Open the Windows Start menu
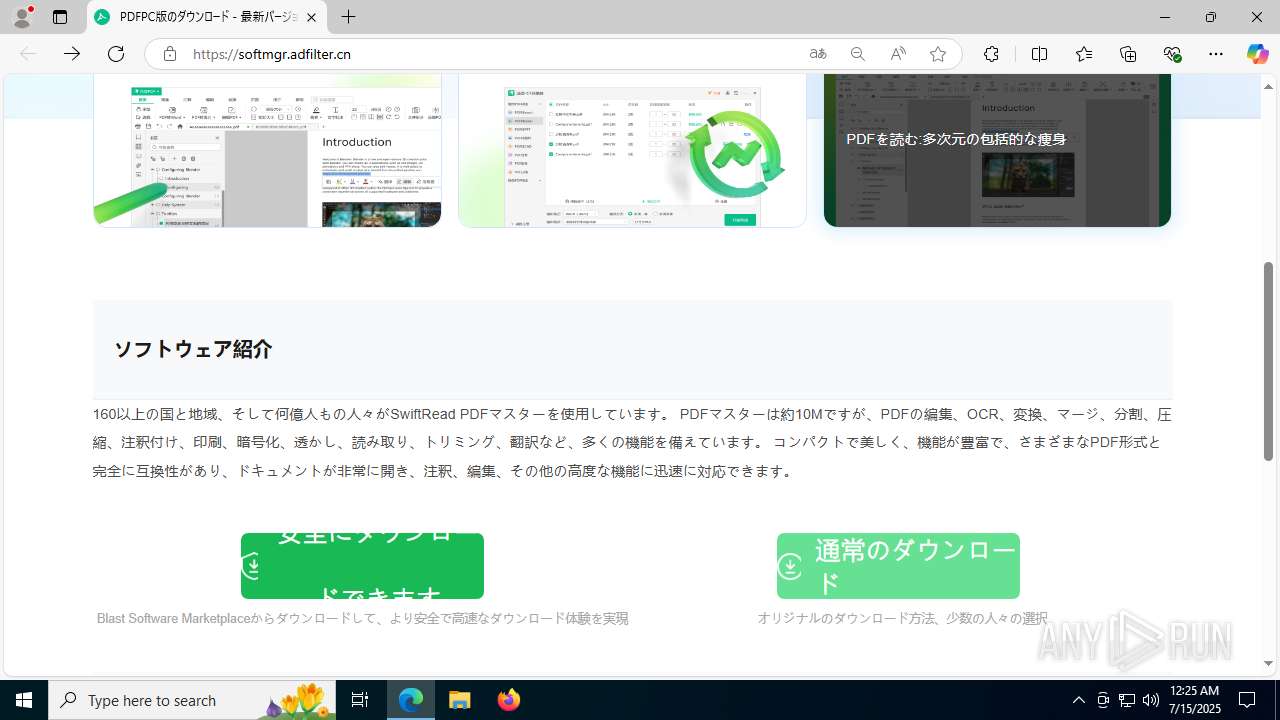This screenshot has width=1280, height=720. 24,700
